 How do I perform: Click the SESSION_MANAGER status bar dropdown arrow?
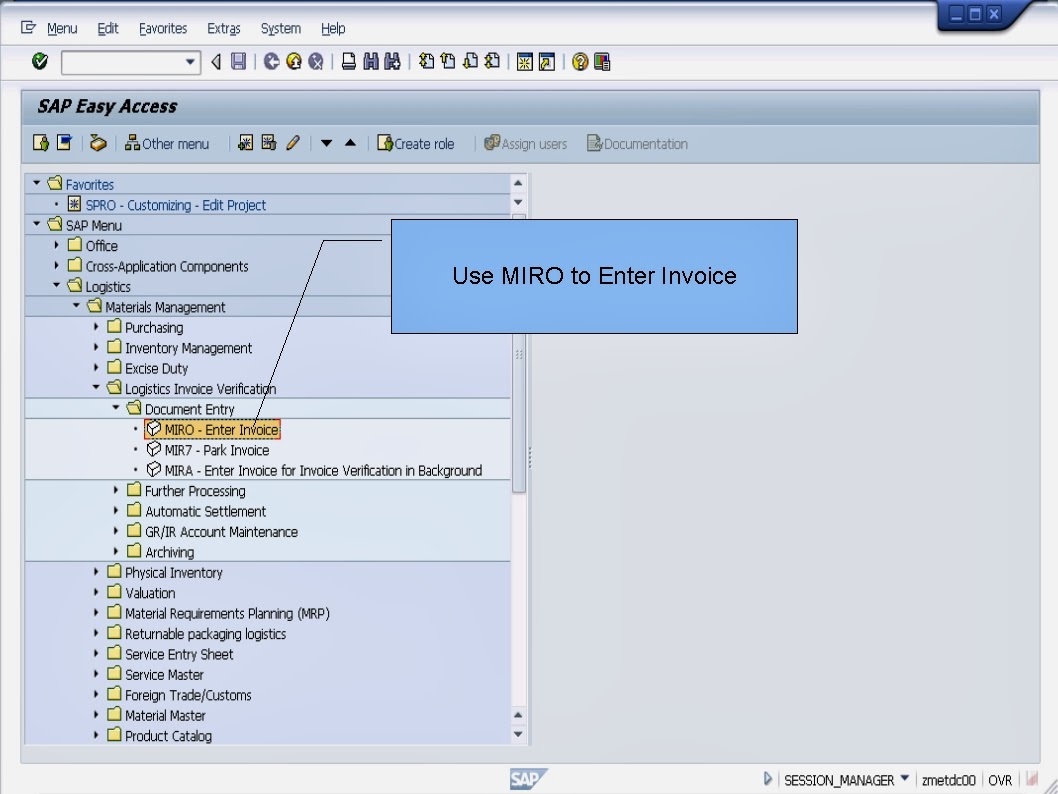coord(905,778)
